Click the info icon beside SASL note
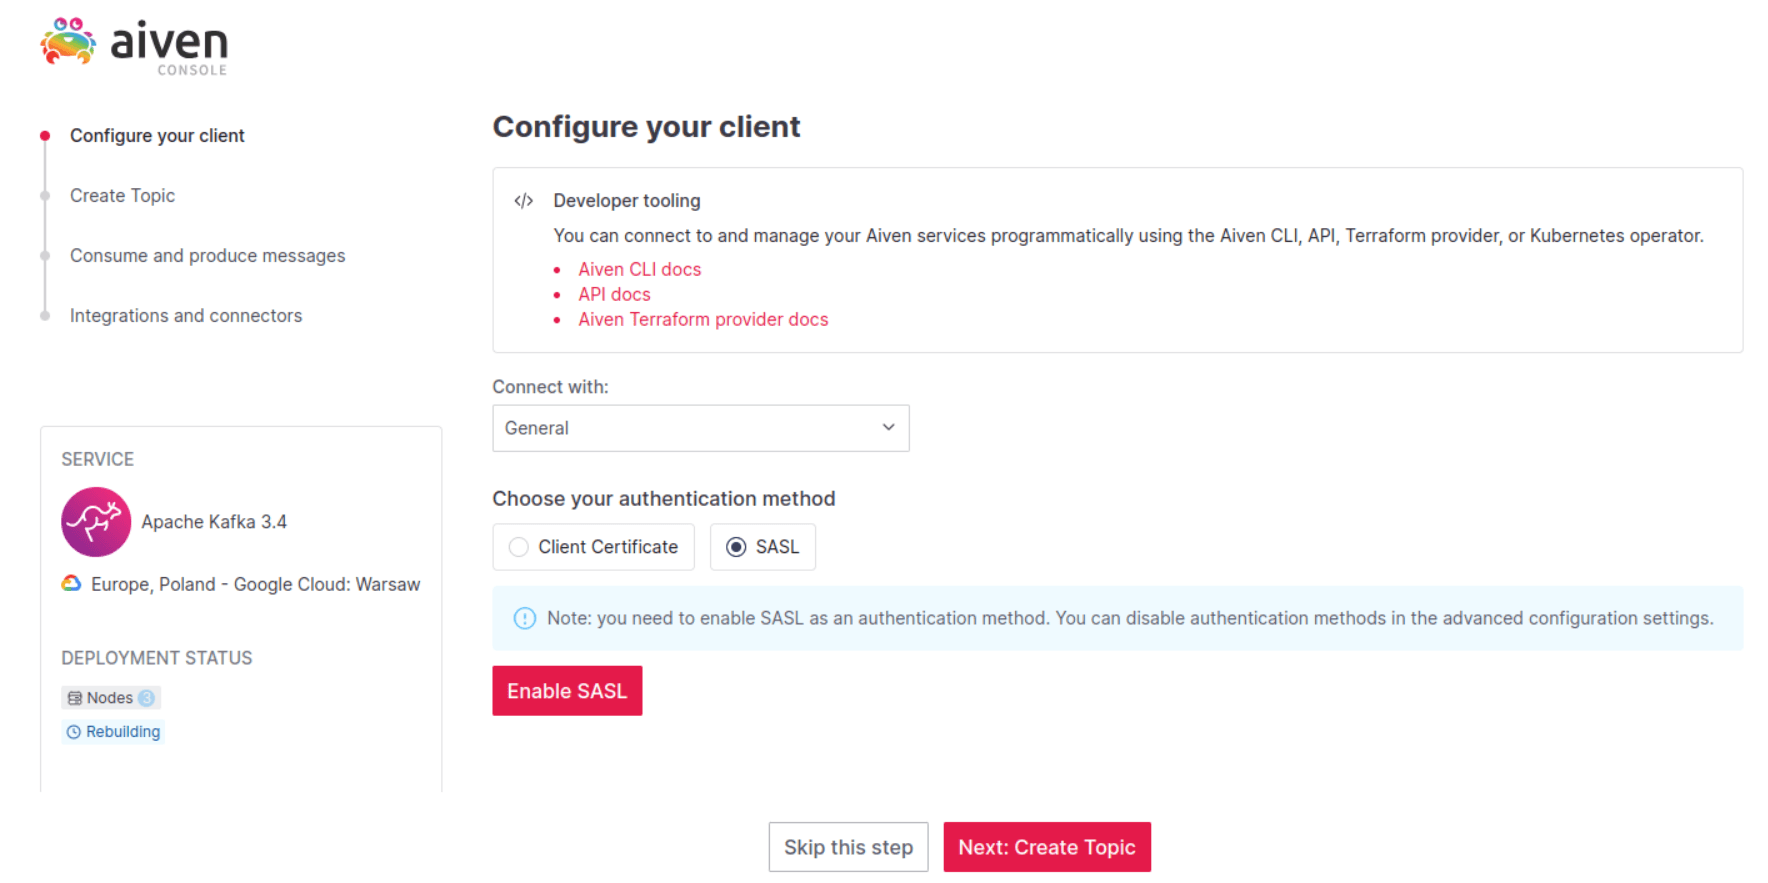 tap(524, 618)
